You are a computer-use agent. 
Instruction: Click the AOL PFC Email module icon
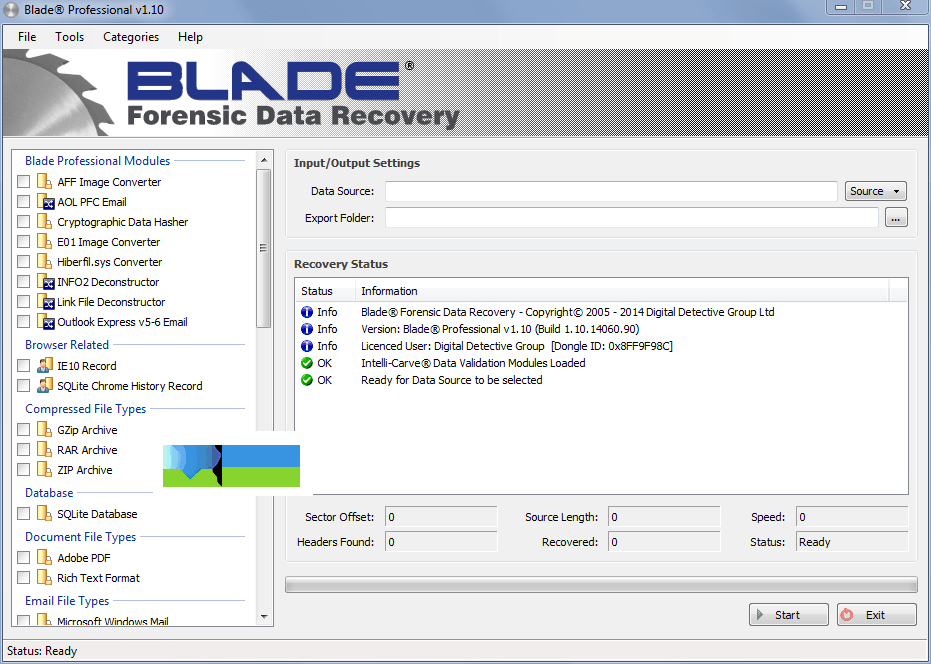click(46, 201)
